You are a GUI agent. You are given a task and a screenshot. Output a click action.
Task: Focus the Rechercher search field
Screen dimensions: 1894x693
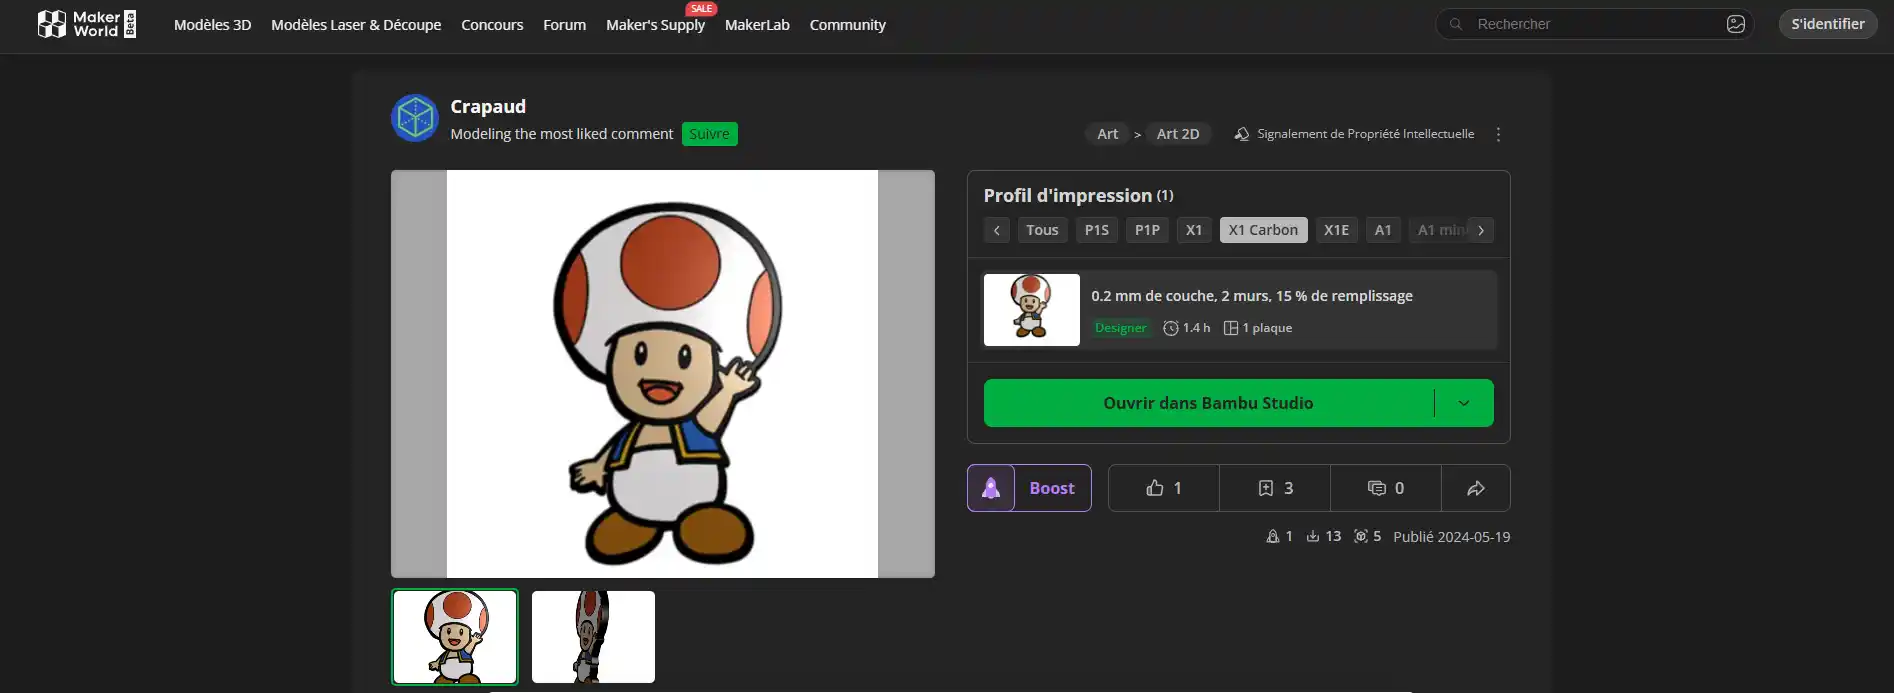pos(1594,24)
